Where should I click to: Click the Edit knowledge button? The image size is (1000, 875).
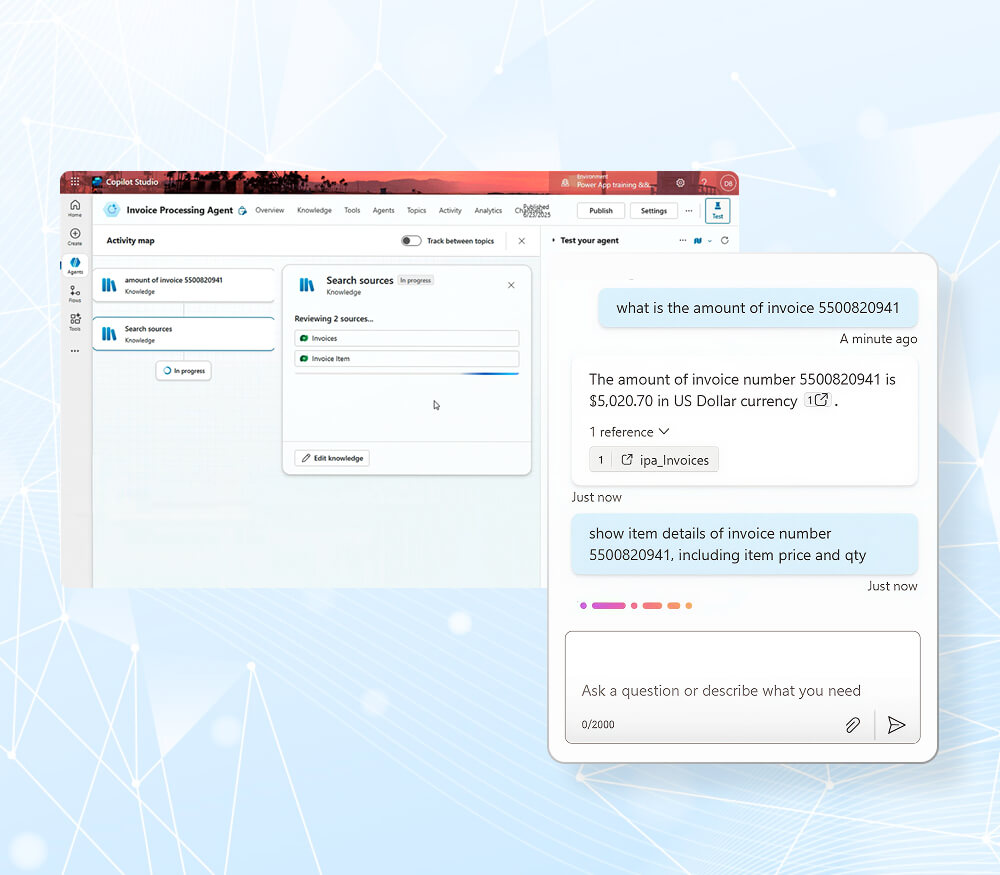click(x=332, y=458)
